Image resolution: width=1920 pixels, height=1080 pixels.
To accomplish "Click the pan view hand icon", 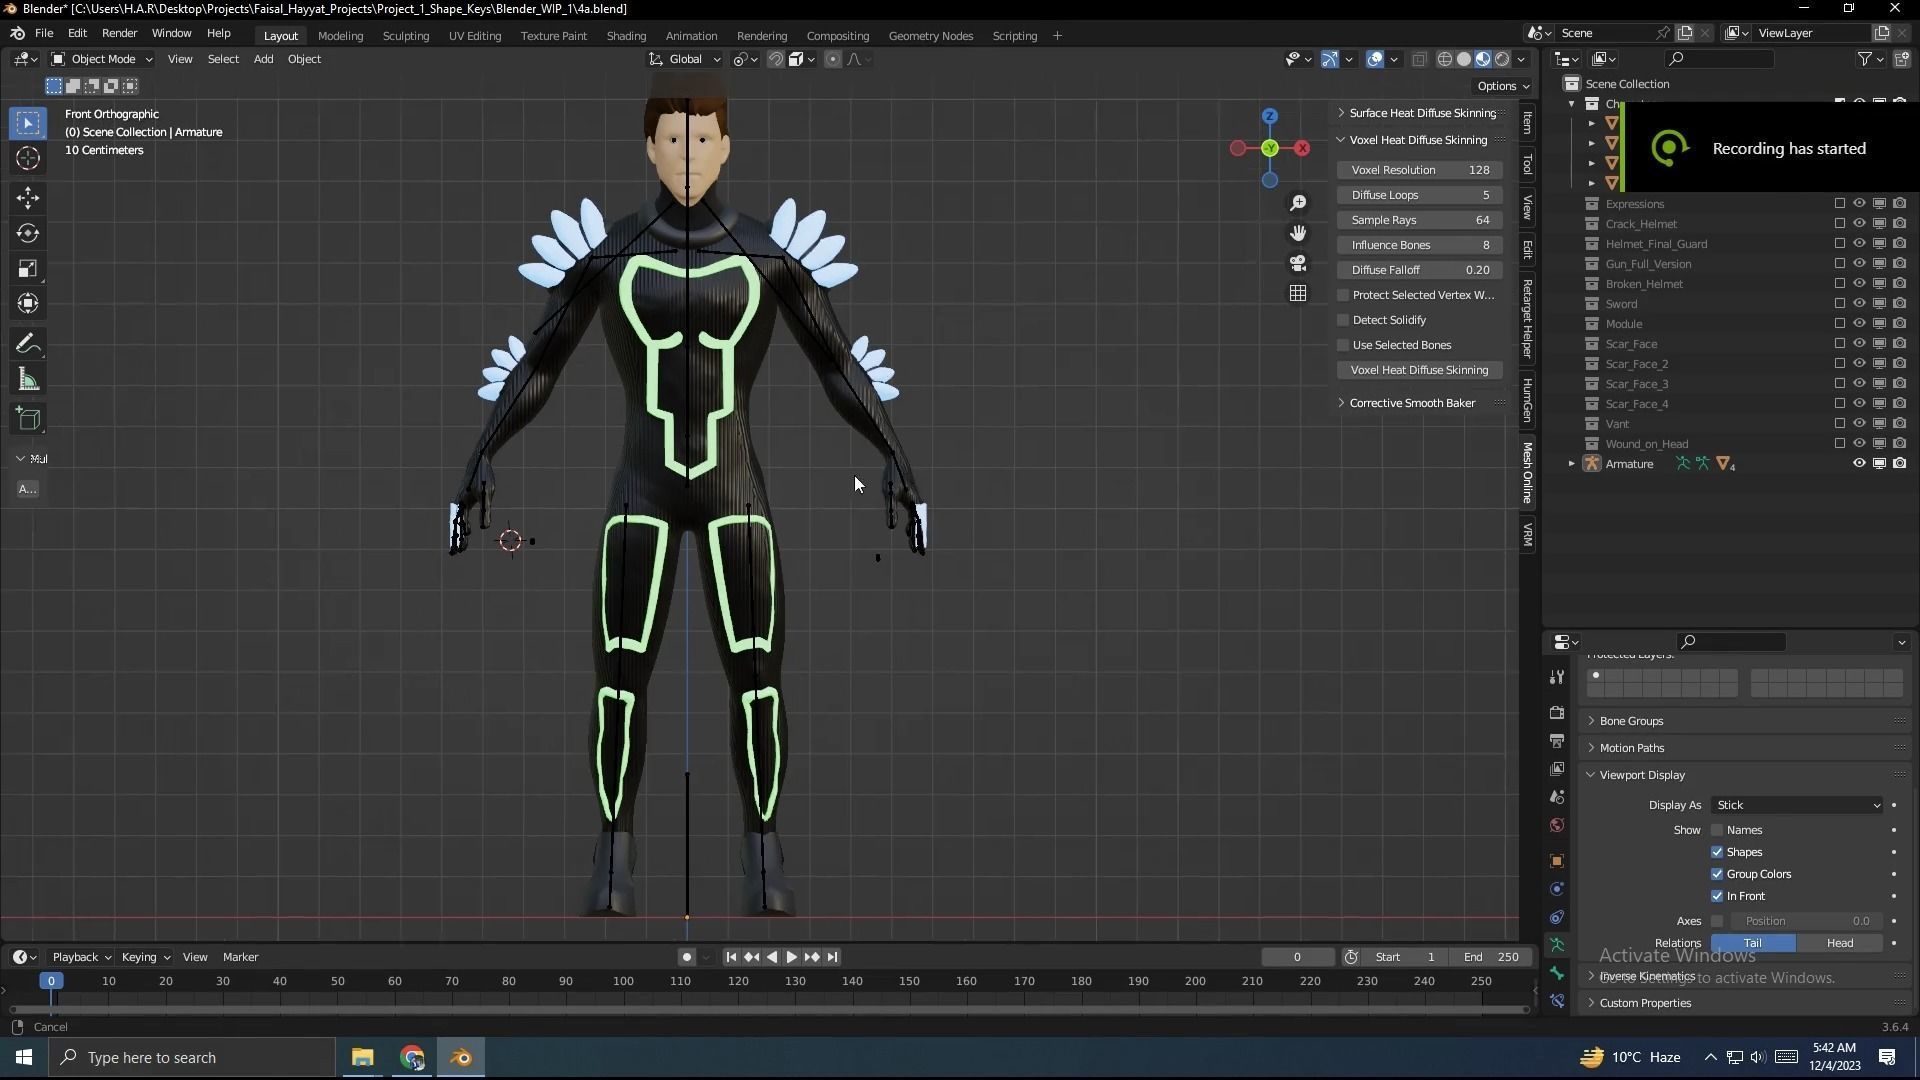I will pyautogui.click(x=1298, y=233).
